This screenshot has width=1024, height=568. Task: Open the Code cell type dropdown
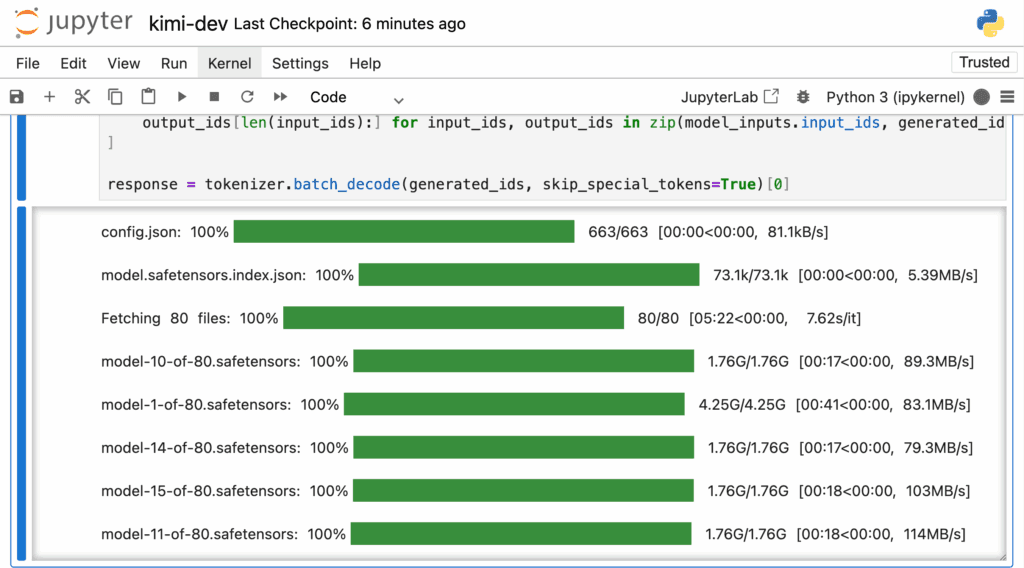click(x=357, y=97)
